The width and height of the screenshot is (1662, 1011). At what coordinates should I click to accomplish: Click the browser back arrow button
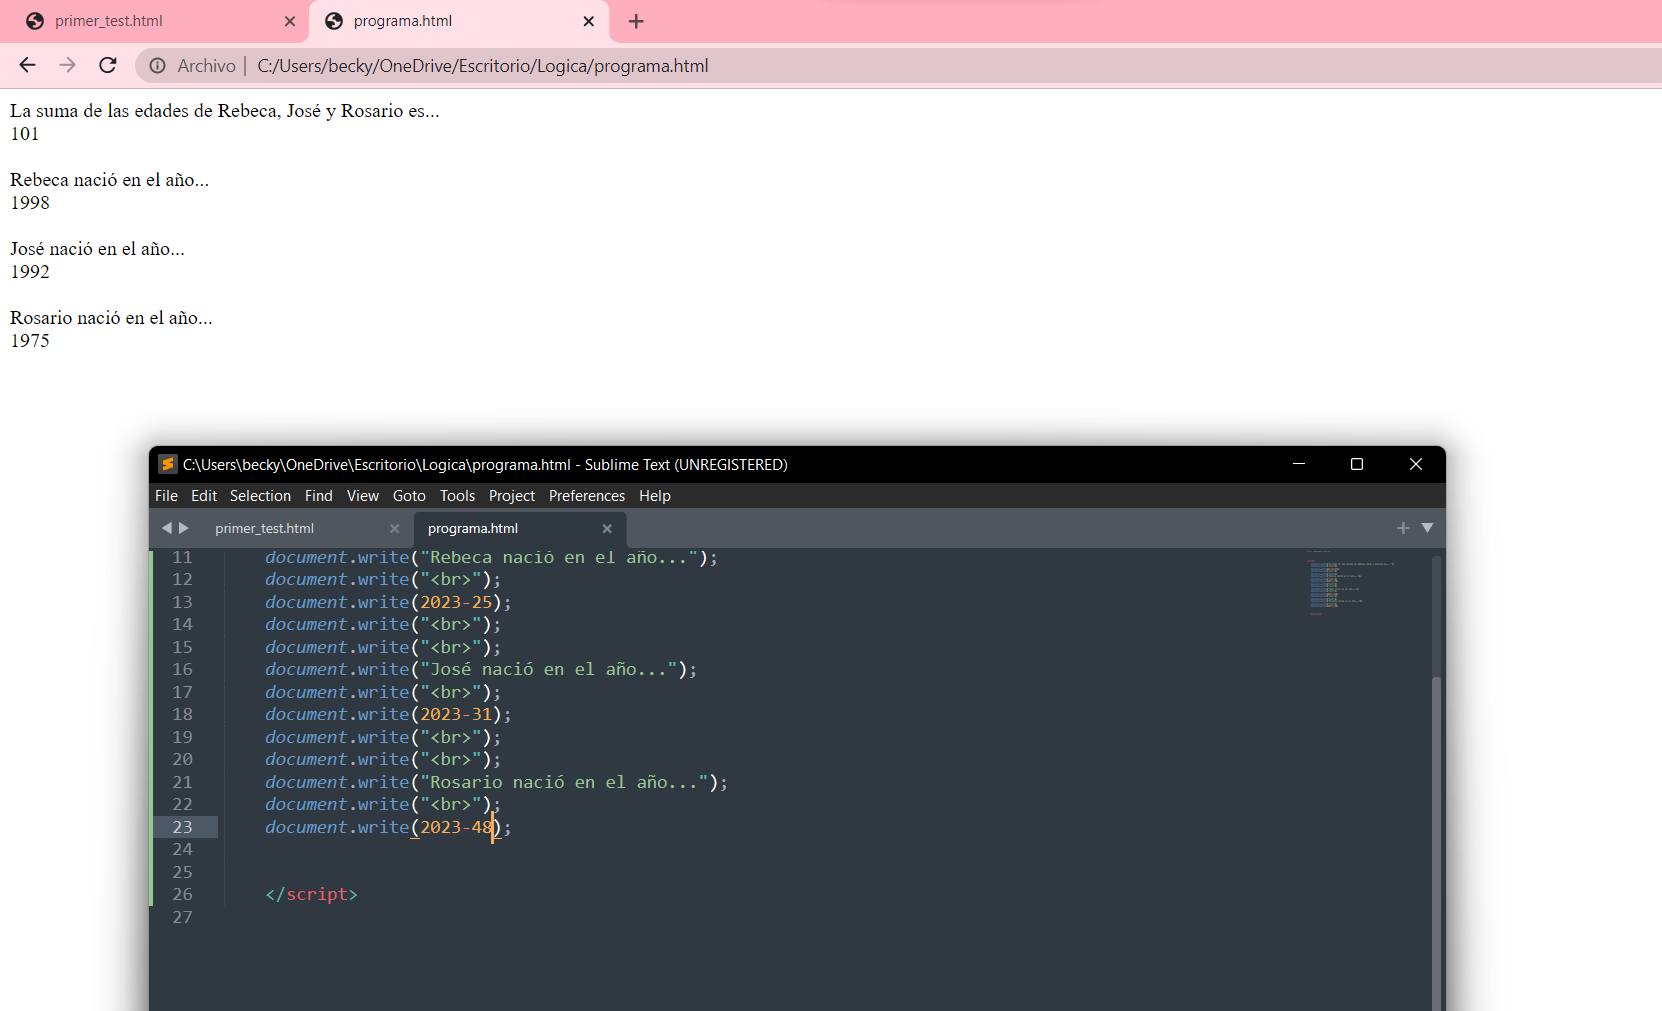pyautogui.click(x=27, y=65)
